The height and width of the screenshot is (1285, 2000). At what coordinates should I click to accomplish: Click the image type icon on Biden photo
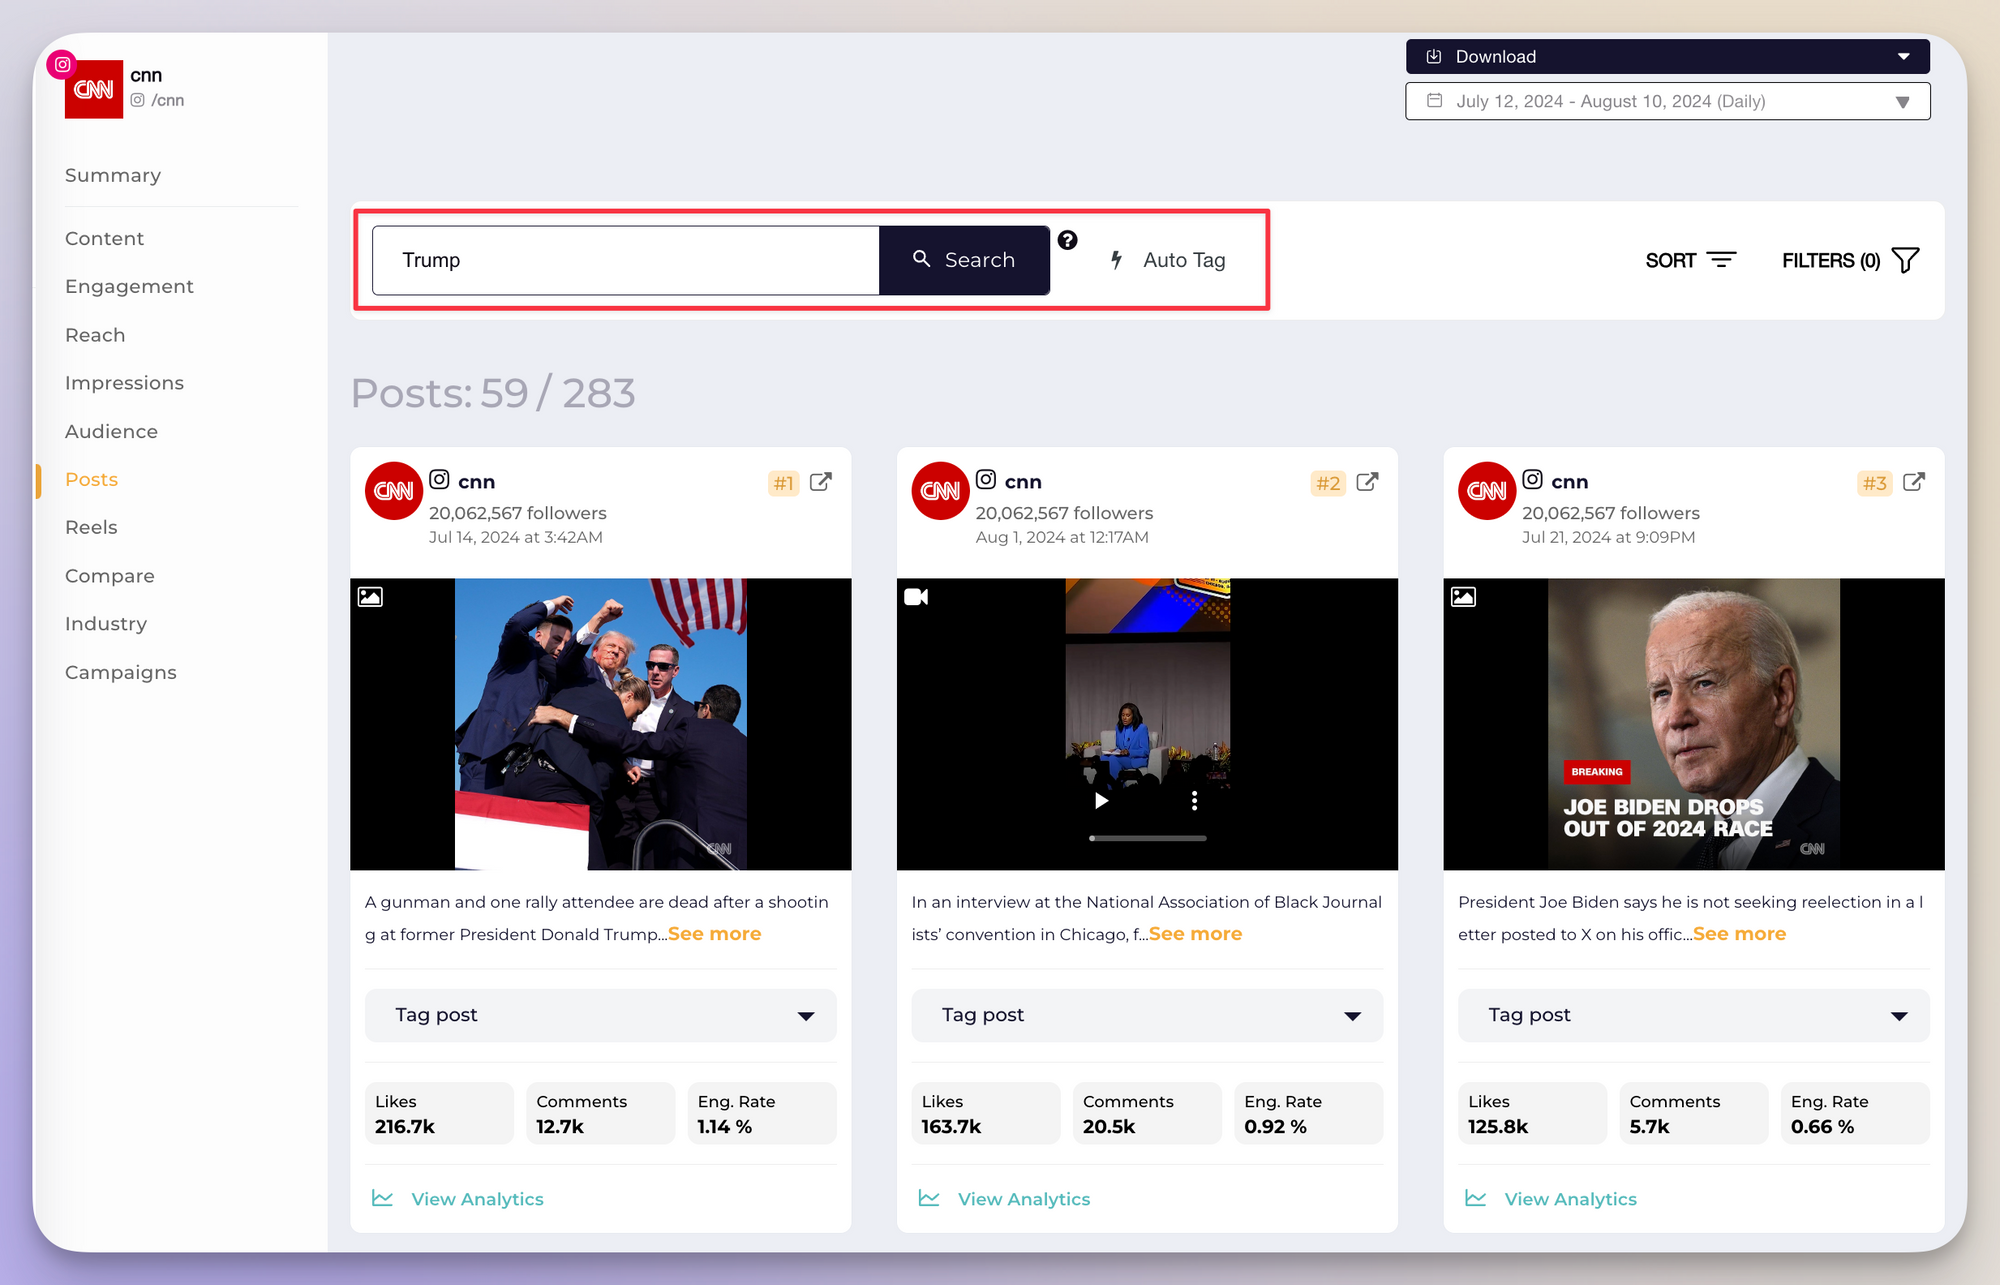click(1463, 597)
